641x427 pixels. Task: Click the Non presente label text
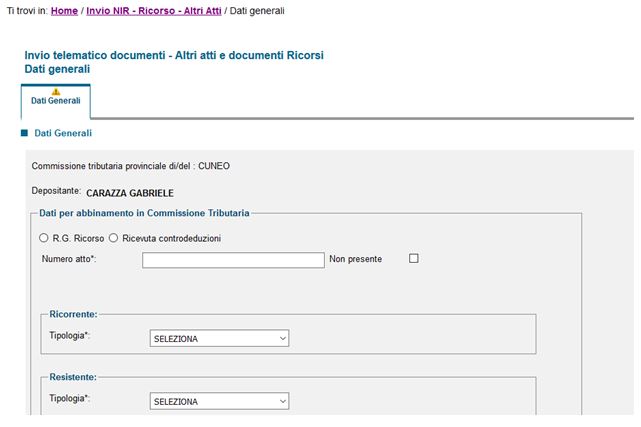356,259
